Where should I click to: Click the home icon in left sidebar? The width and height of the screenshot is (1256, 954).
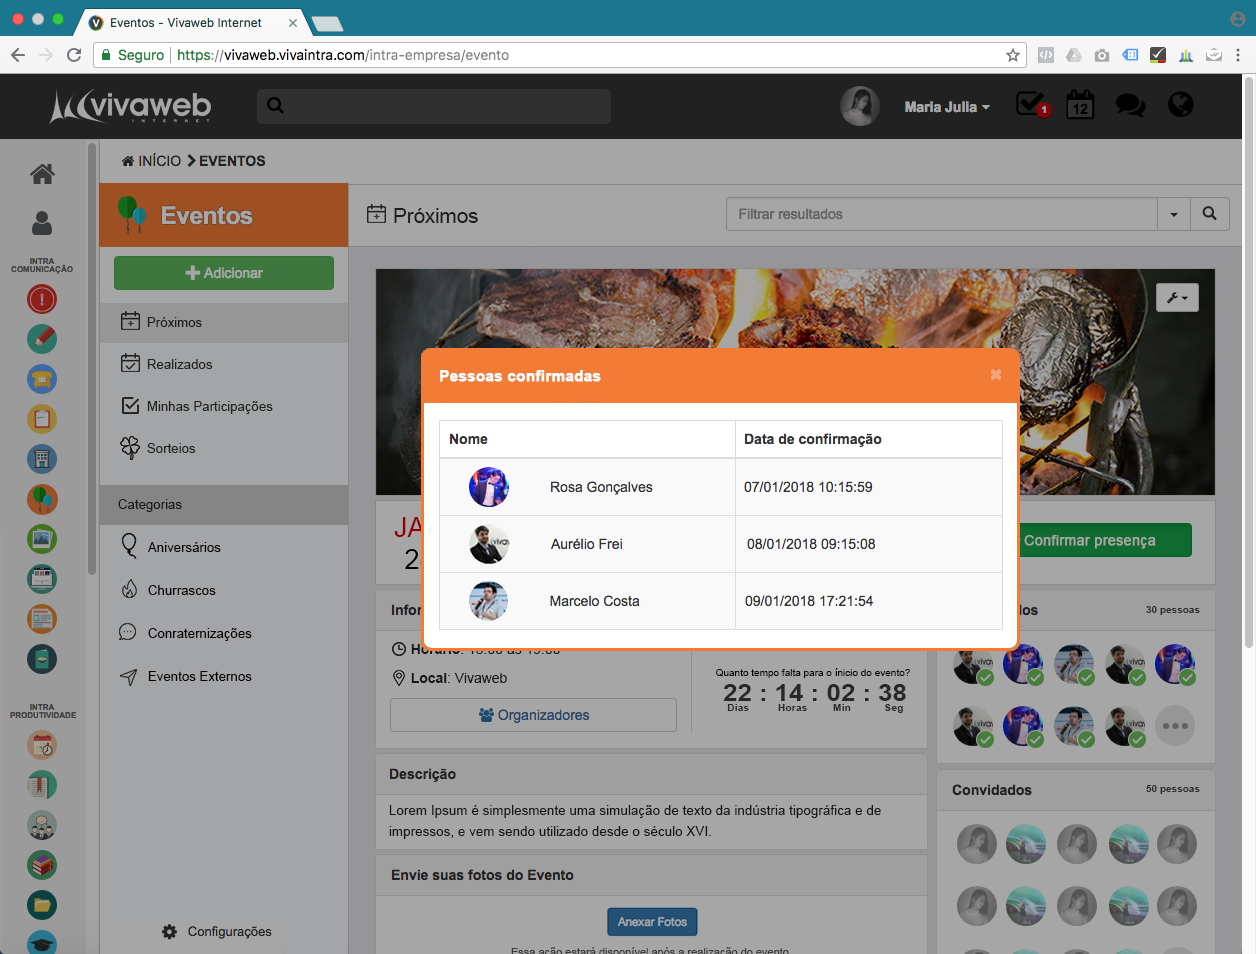pos(42,174)
